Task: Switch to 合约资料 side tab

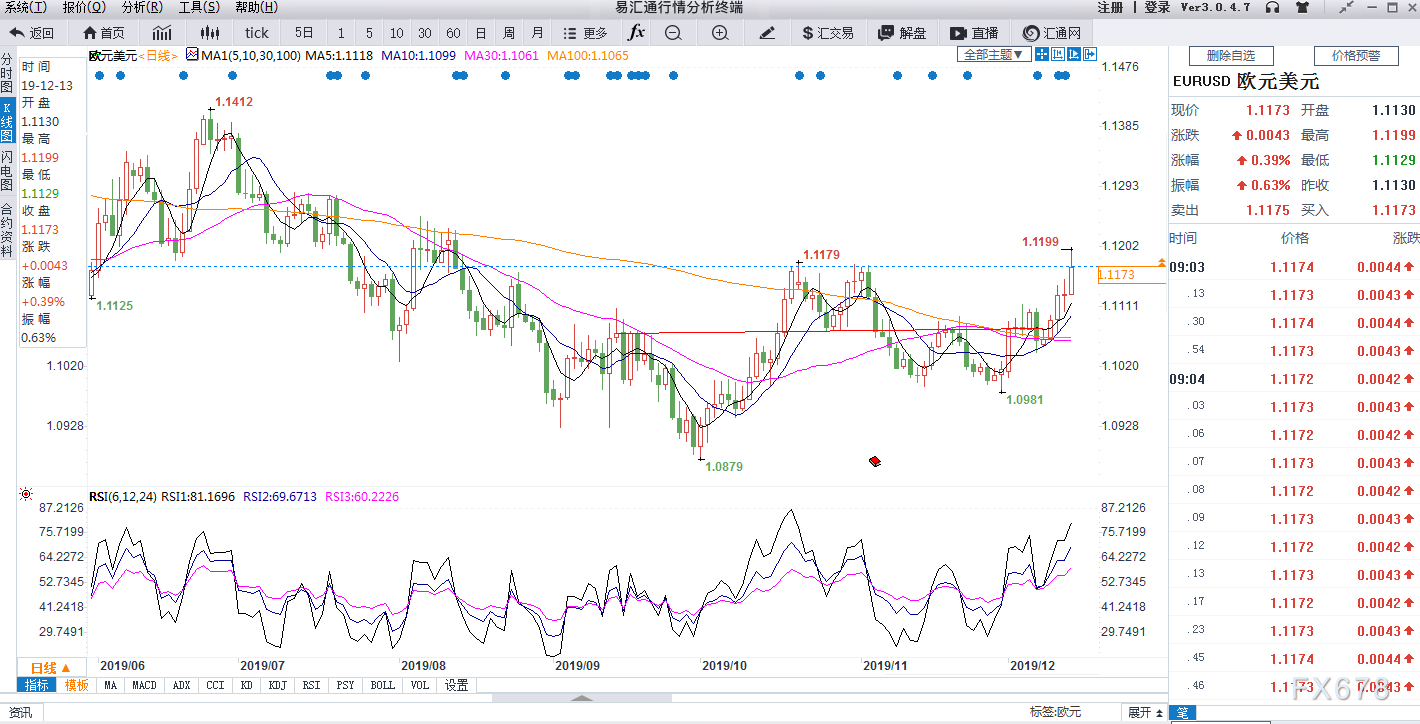Action: [x=7, y=230]
